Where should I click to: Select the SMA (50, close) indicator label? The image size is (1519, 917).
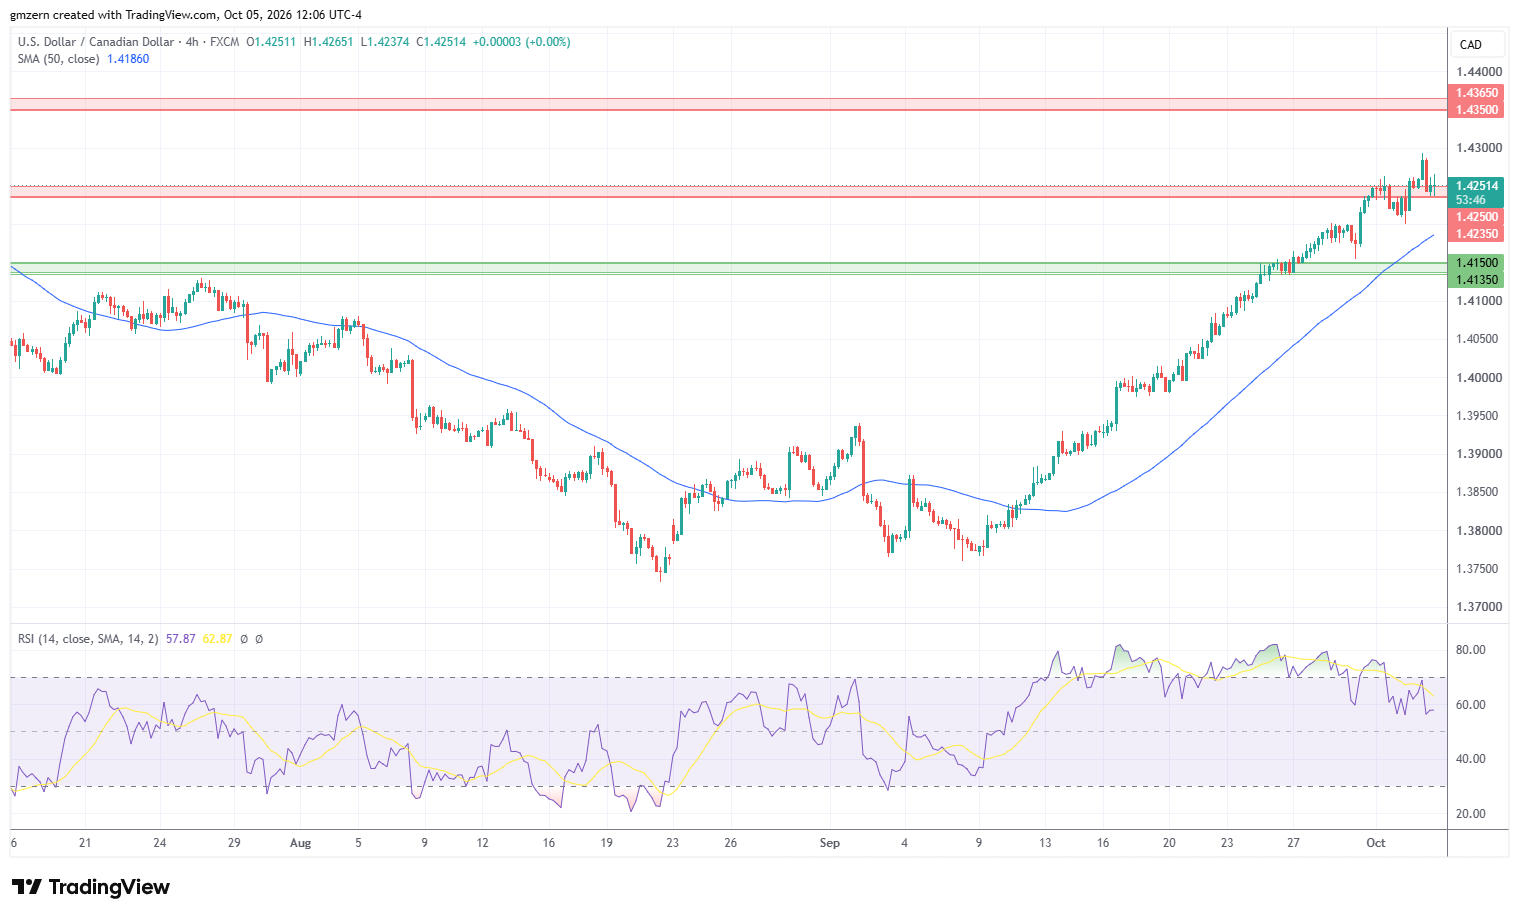[x=58, y=59]
